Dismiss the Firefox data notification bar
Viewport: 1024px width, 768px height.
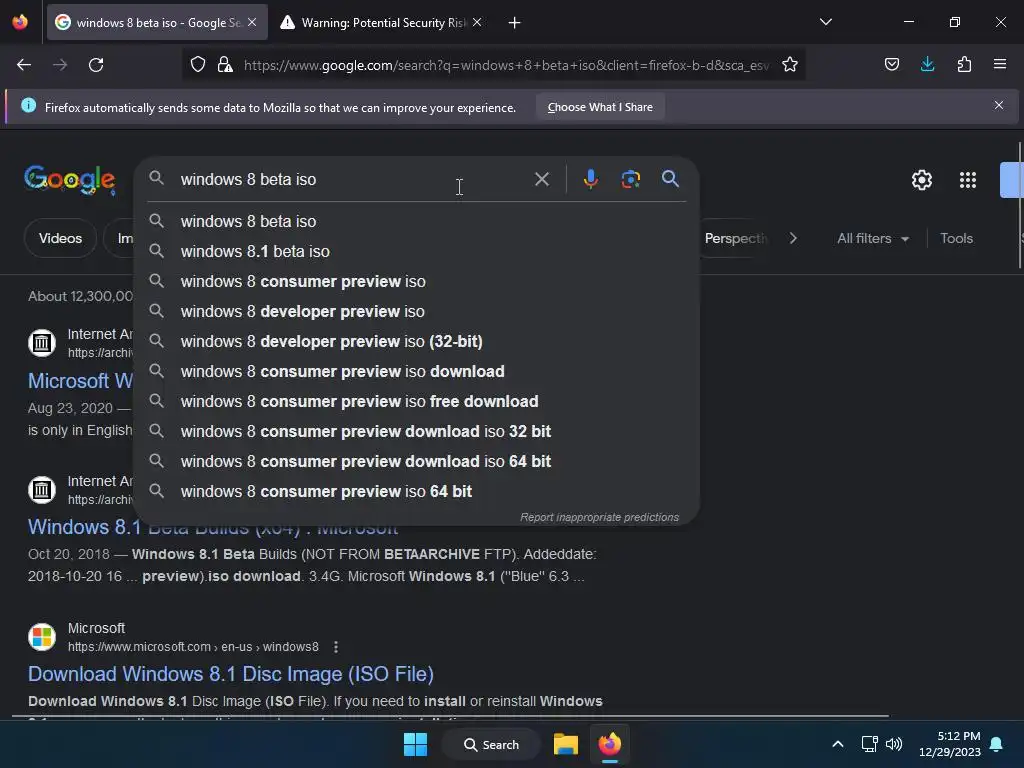pos(999,105)
